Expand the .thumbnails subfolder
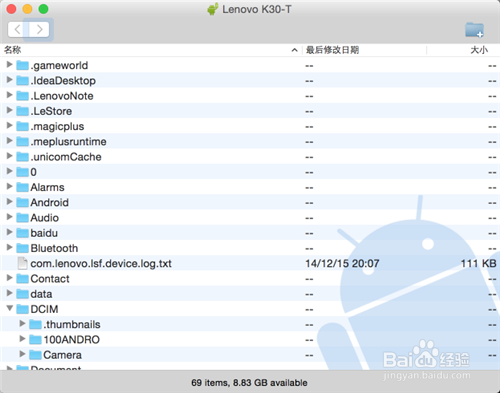This screenshot has width=500, height=393. click(22, 324)
